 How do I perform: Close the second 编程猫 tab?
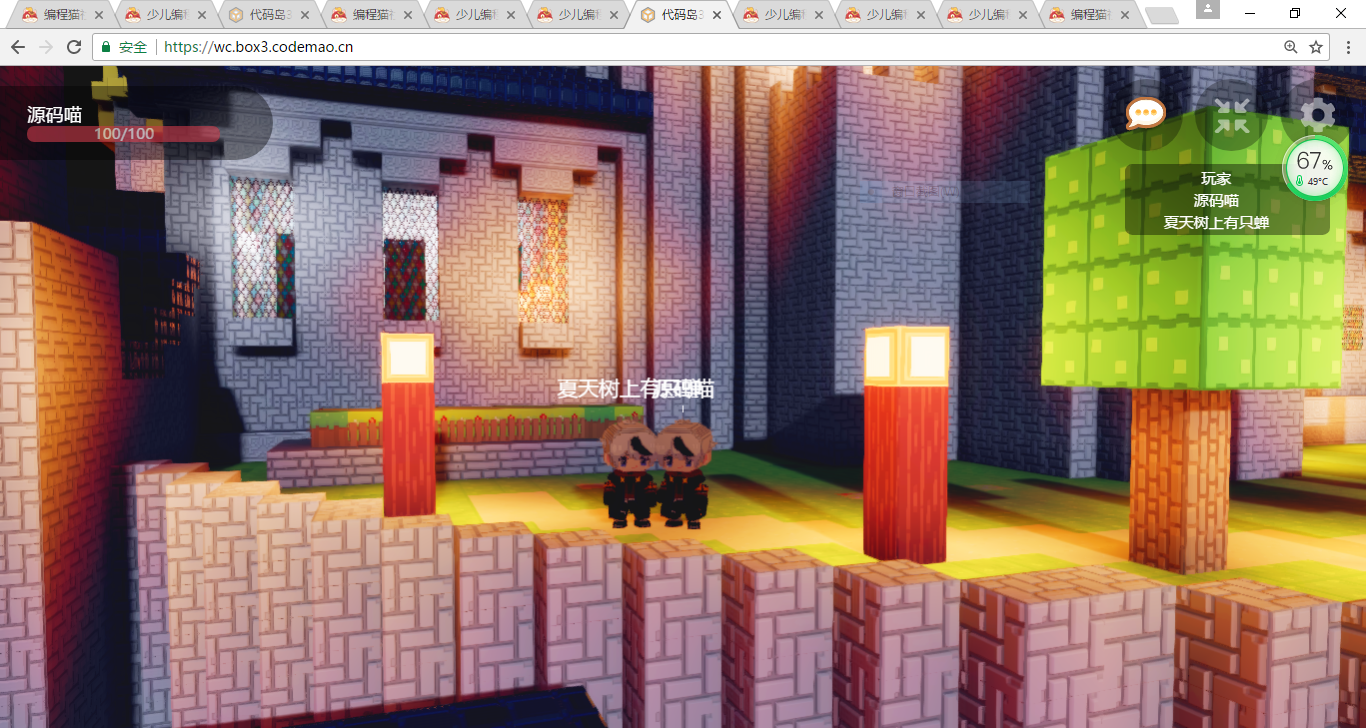coord(408,15)
